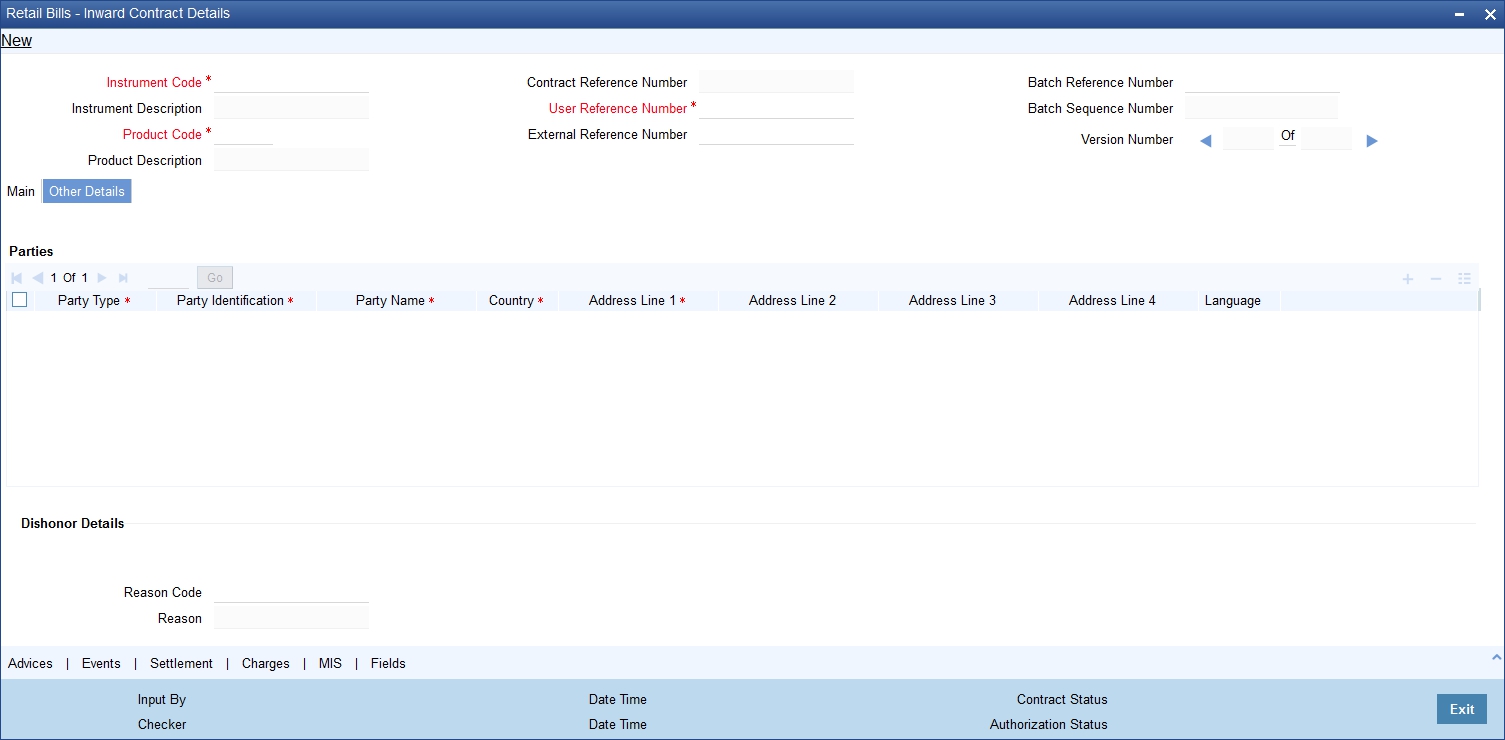The image size is (1505, 740).
Task: Delete selected row from Parties grid
Action: [x=1435, y=279]
